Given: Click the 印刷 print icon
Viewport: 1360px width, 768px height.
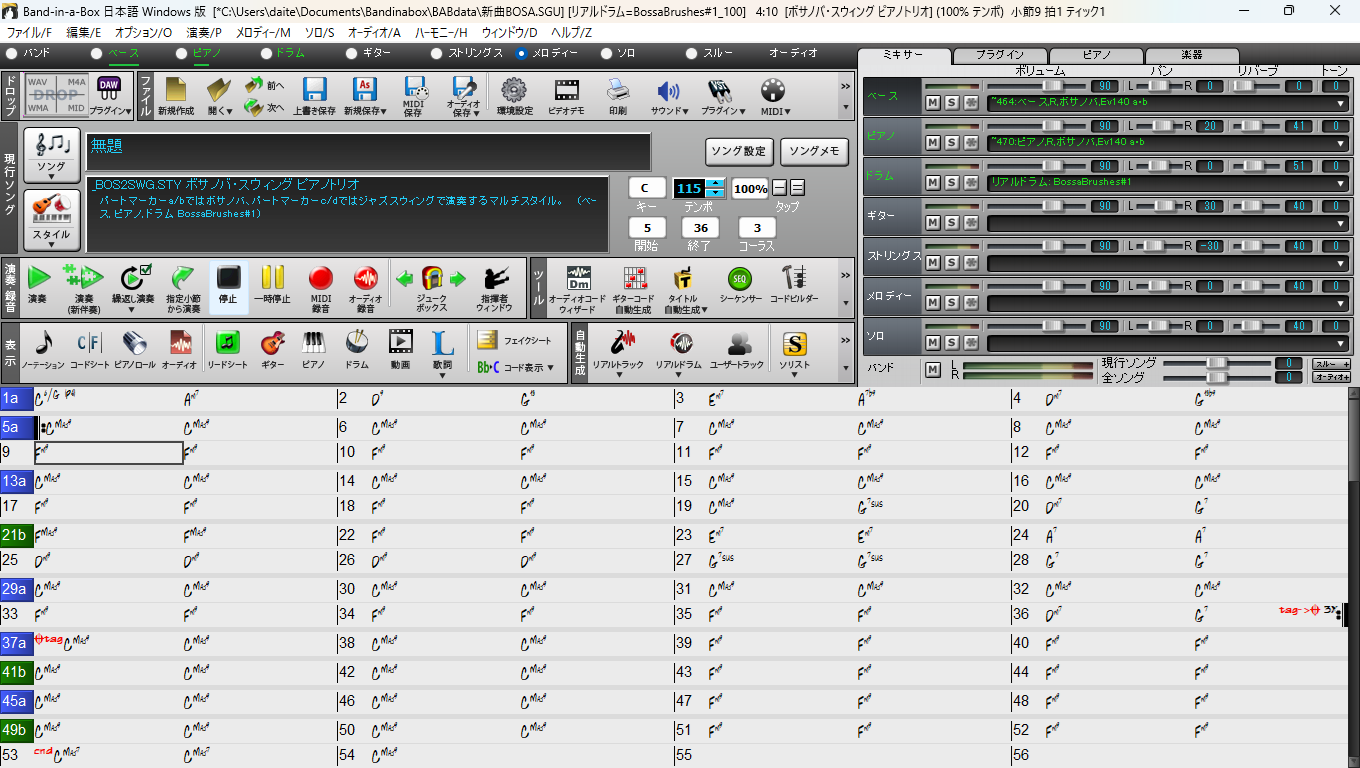Looking at the screenshot, I should click(618, 95).
